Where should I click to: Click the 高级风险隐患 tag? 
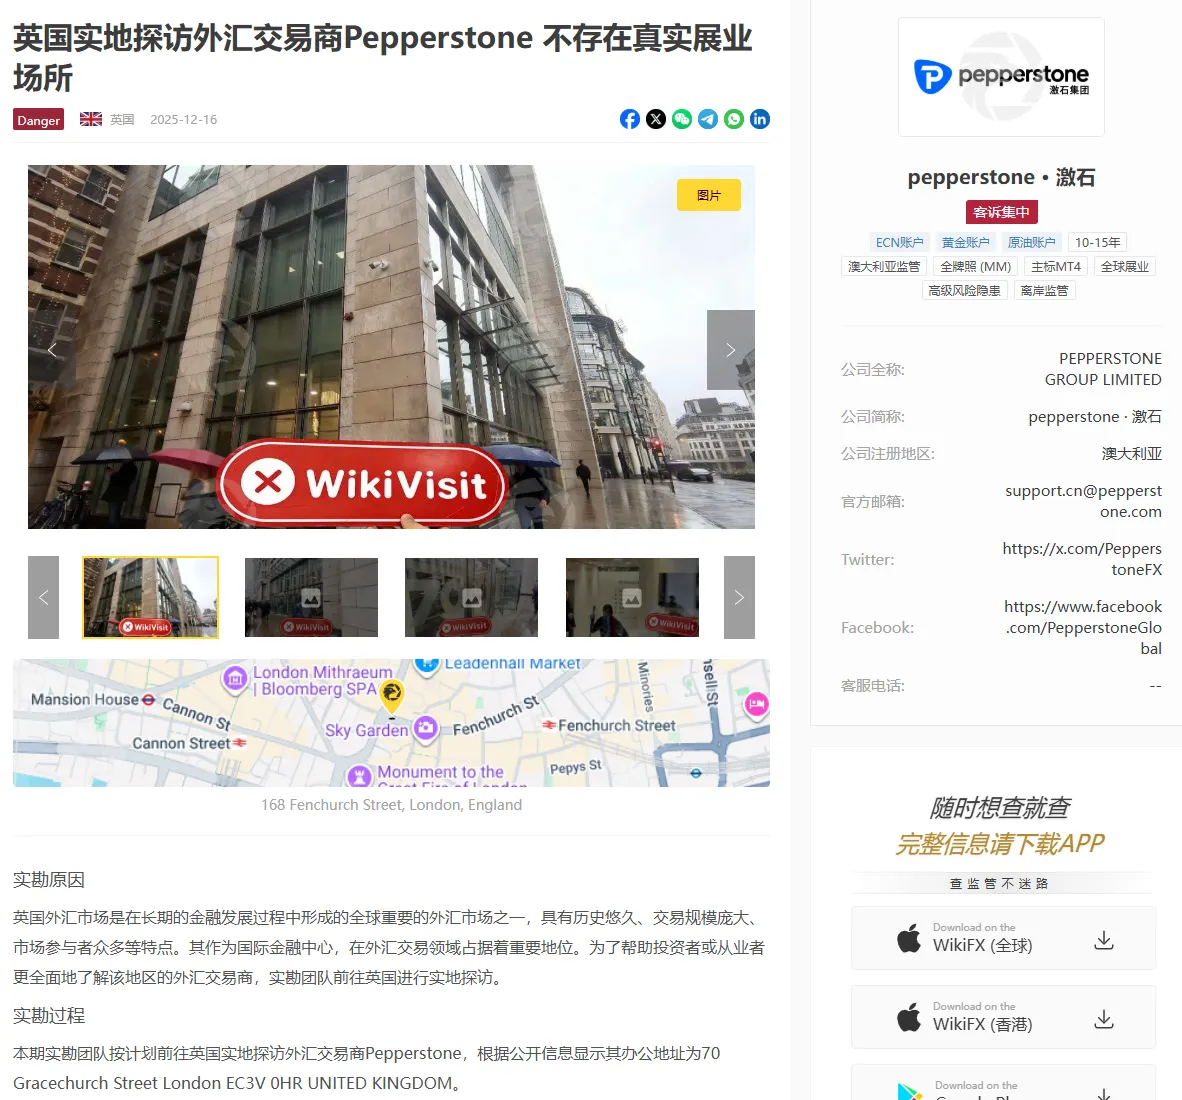coord(965,290)
